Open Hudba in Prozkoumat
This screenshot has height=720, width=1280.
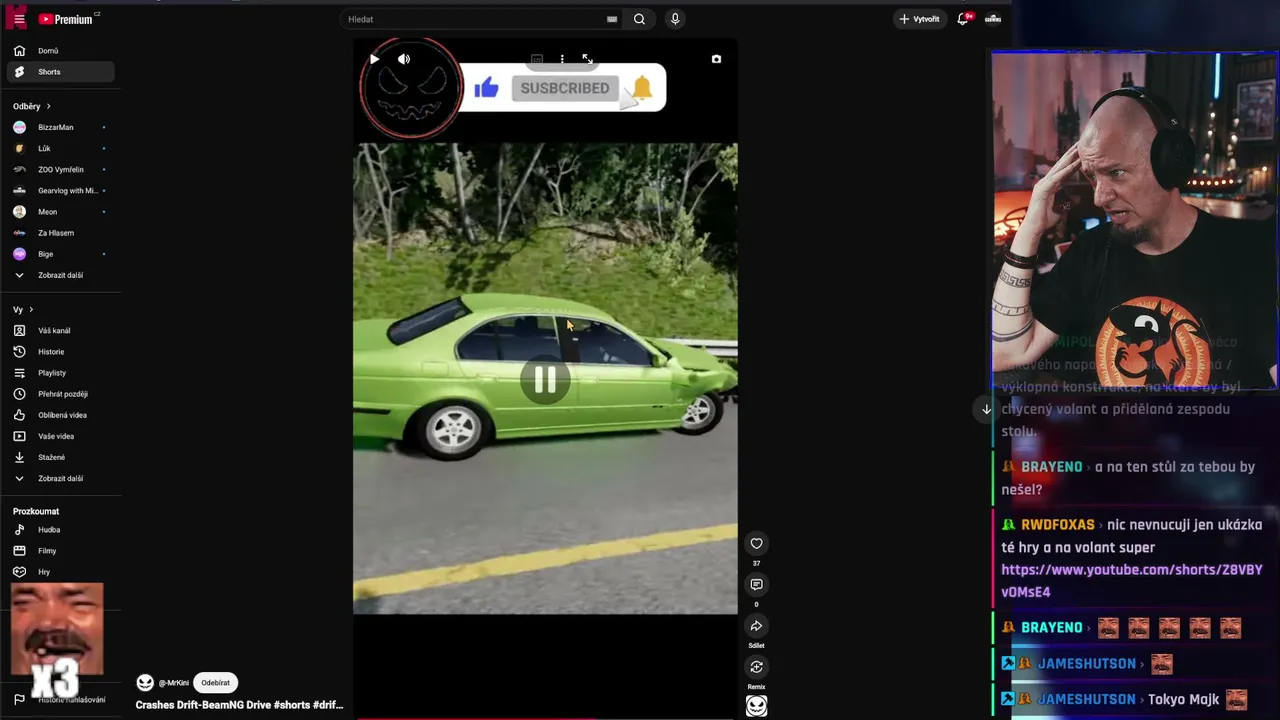point(60,530)
